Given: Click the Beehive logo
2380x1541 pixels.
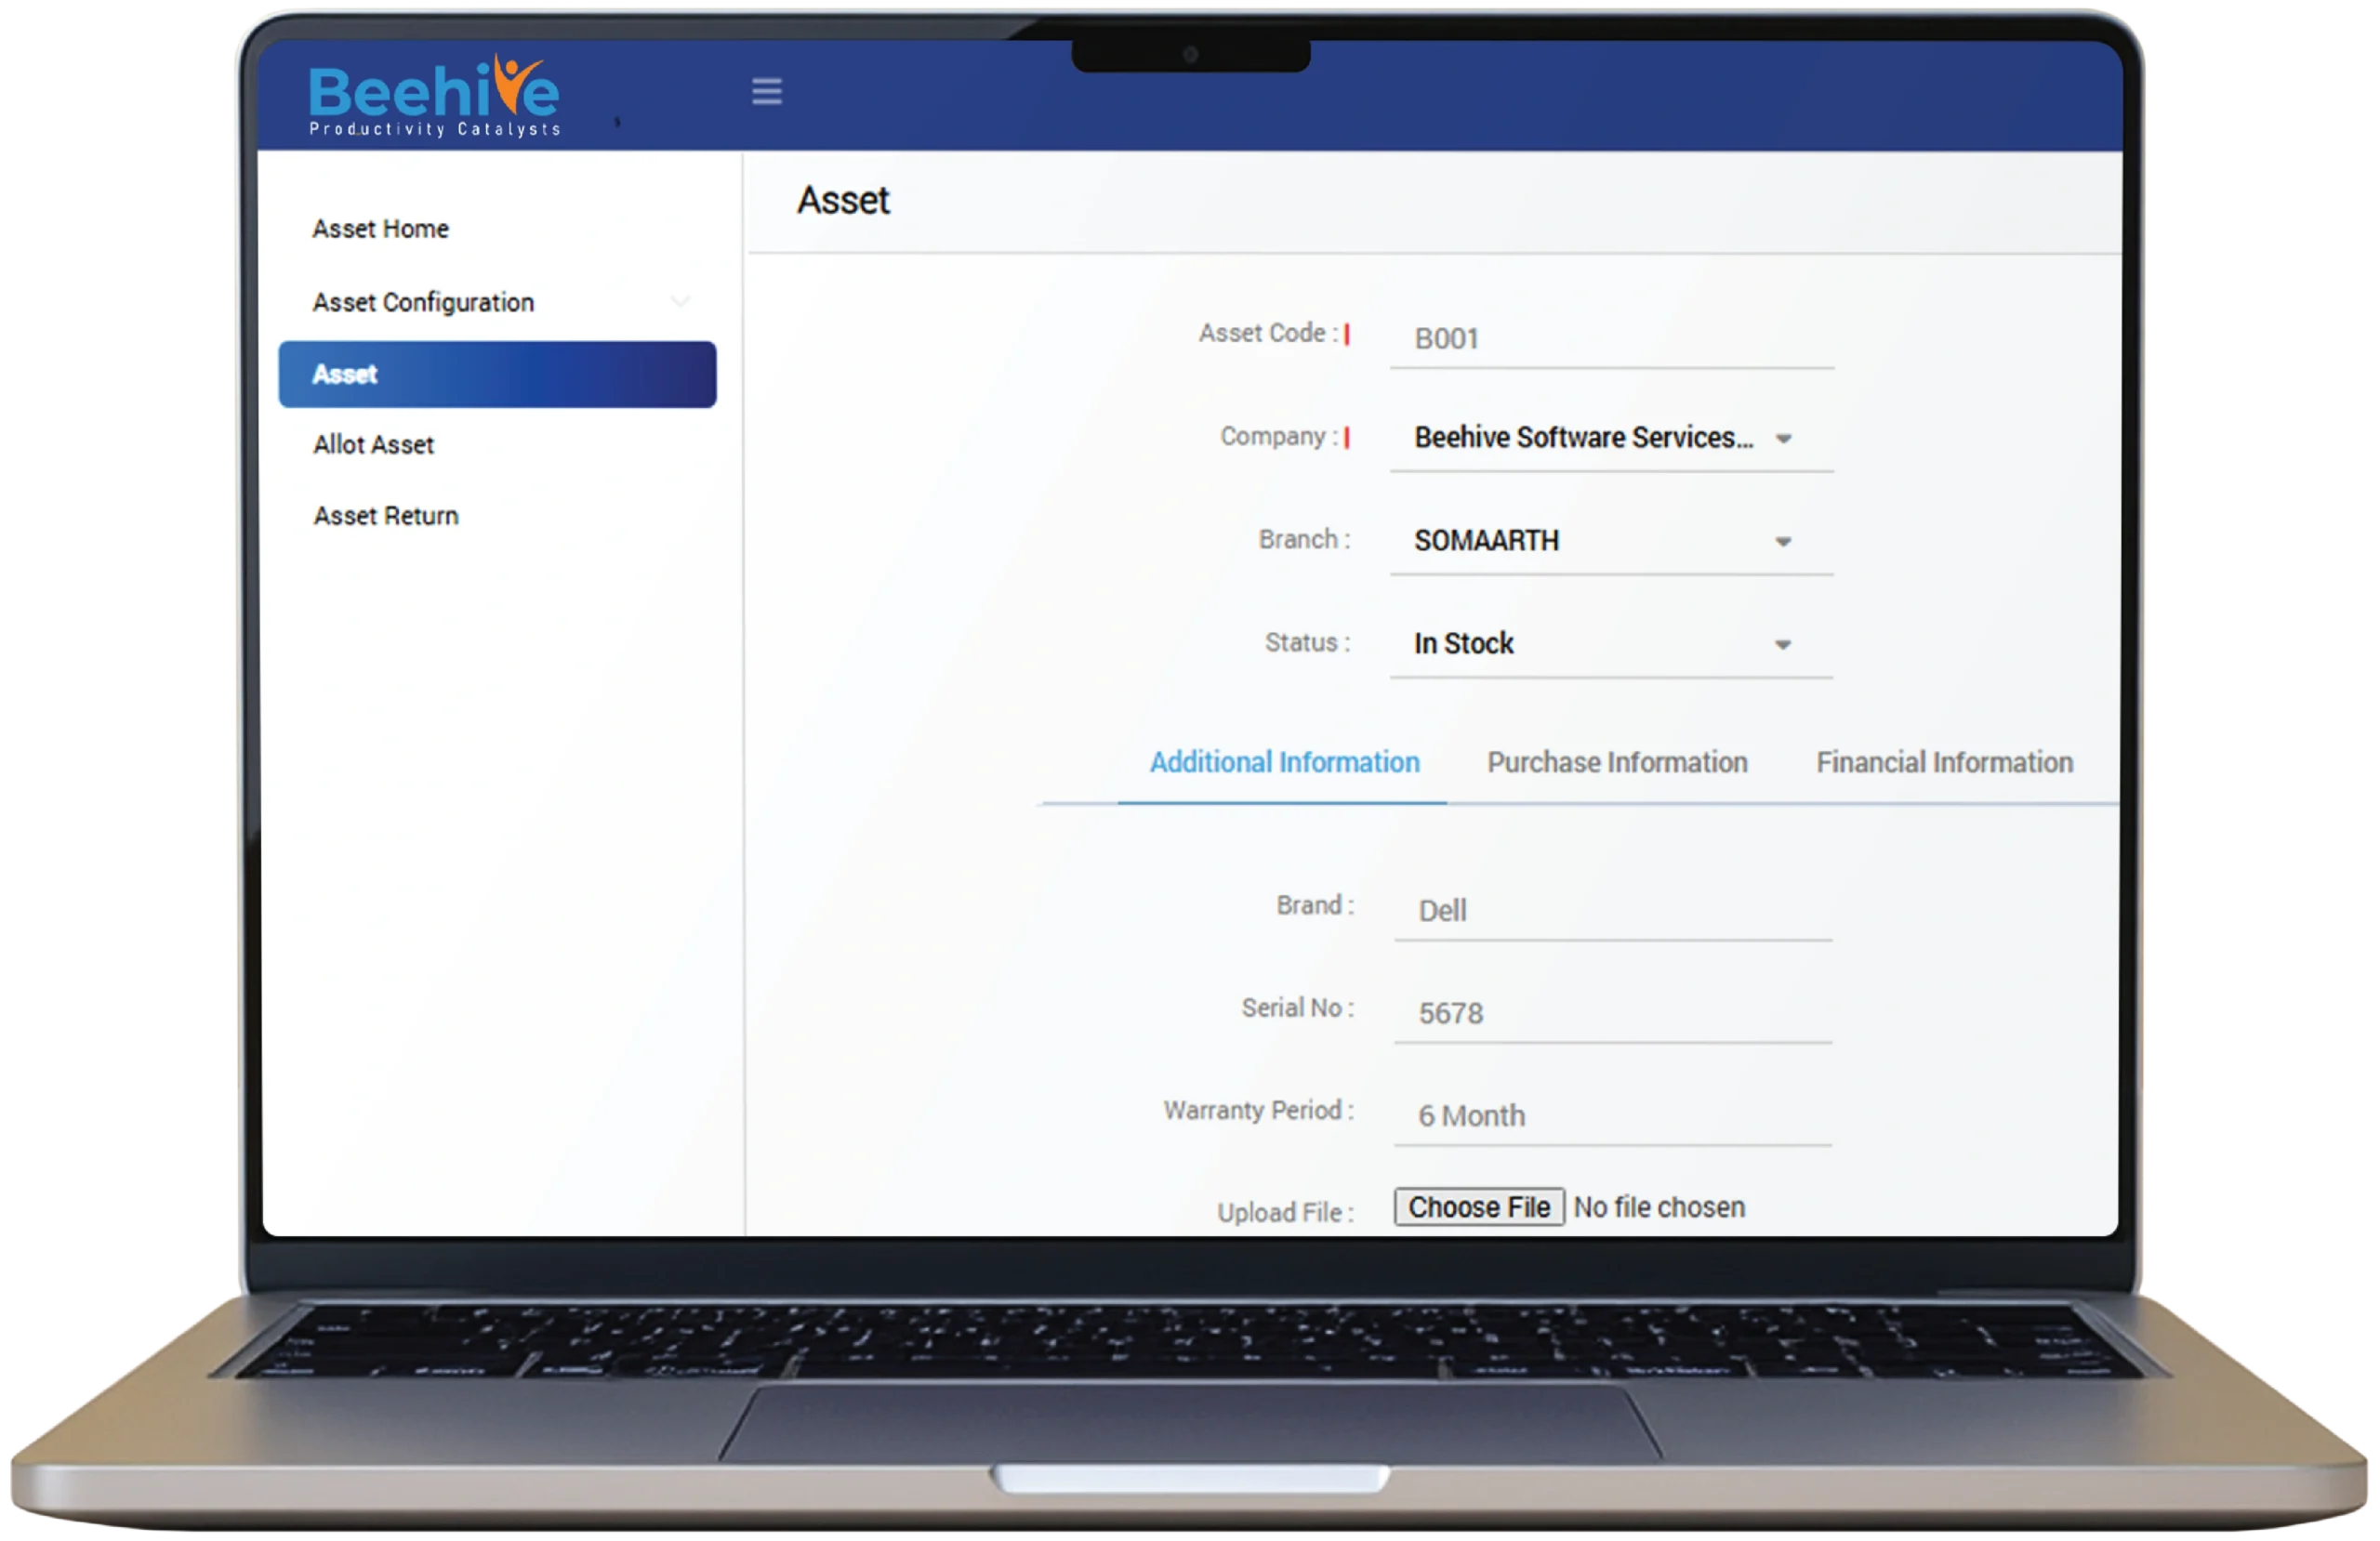Looking at the screenshot, I should point(434,97).
